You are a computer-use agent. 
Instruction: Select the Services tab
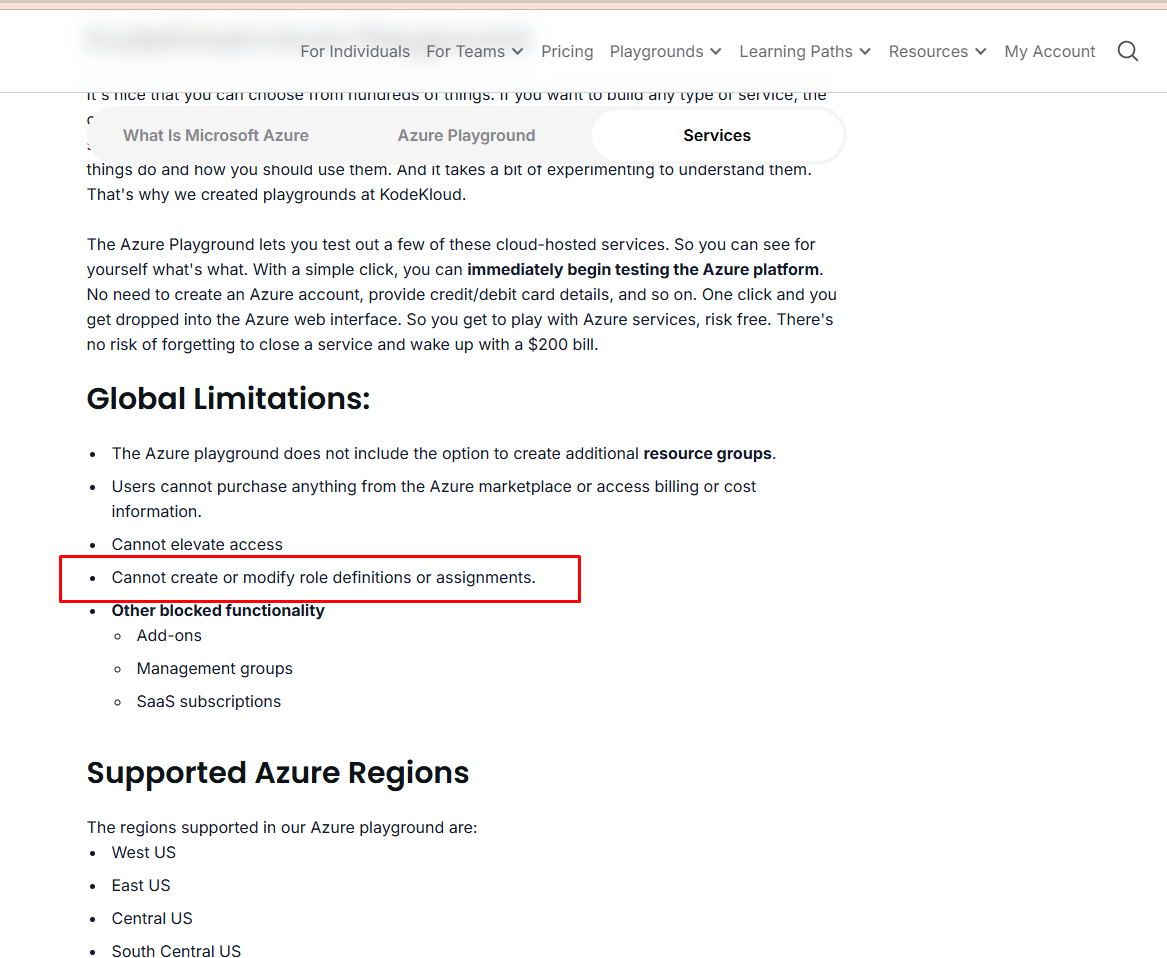coord(717,135)
